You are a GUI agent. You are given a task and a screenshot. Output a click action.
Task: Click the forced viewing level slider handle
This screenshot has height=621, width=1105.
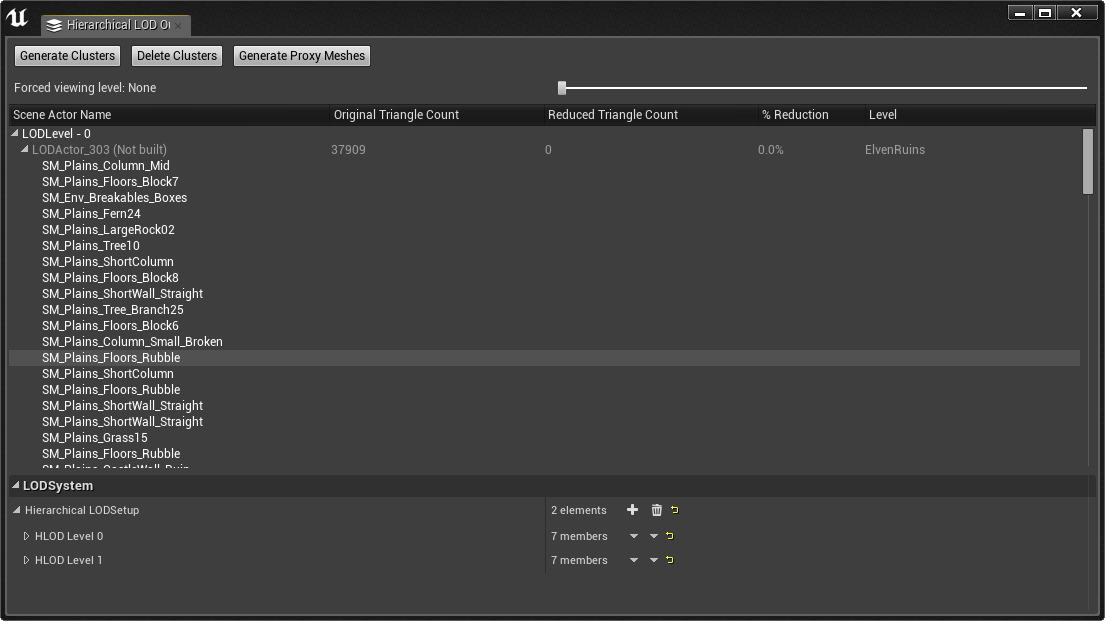562,87
